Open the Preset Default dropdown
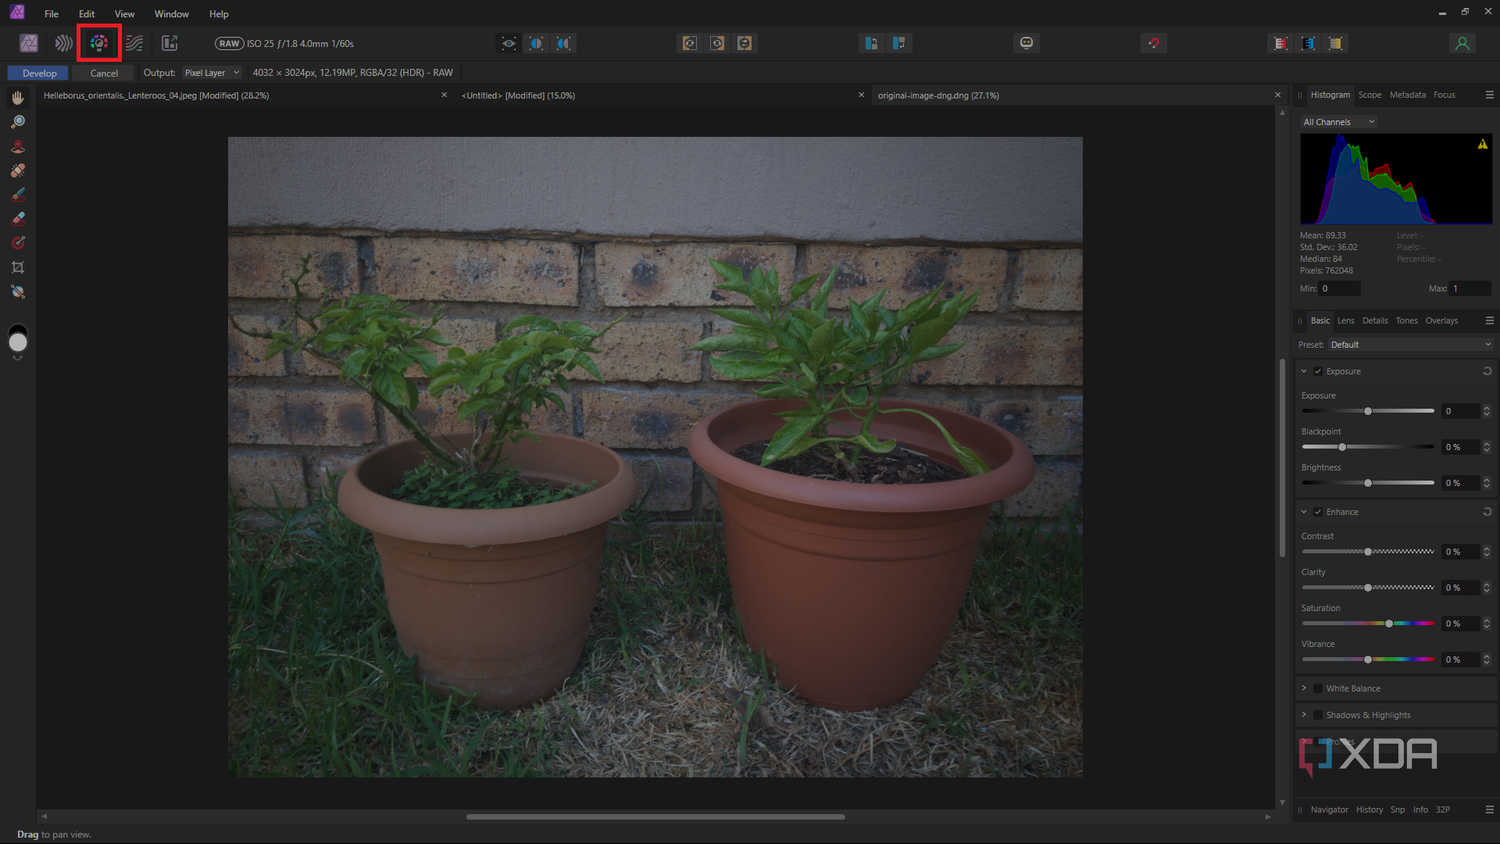The image size is (1500, 844). (1411, 345)
